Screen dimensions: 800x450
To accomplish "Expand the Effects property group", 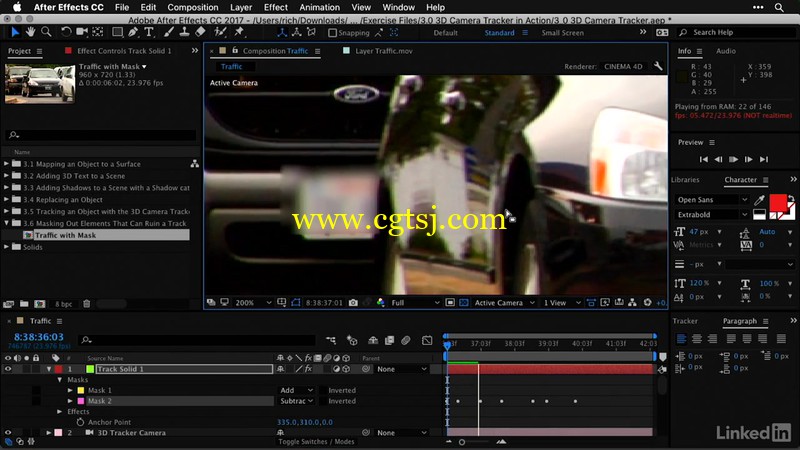I will 60,411.
